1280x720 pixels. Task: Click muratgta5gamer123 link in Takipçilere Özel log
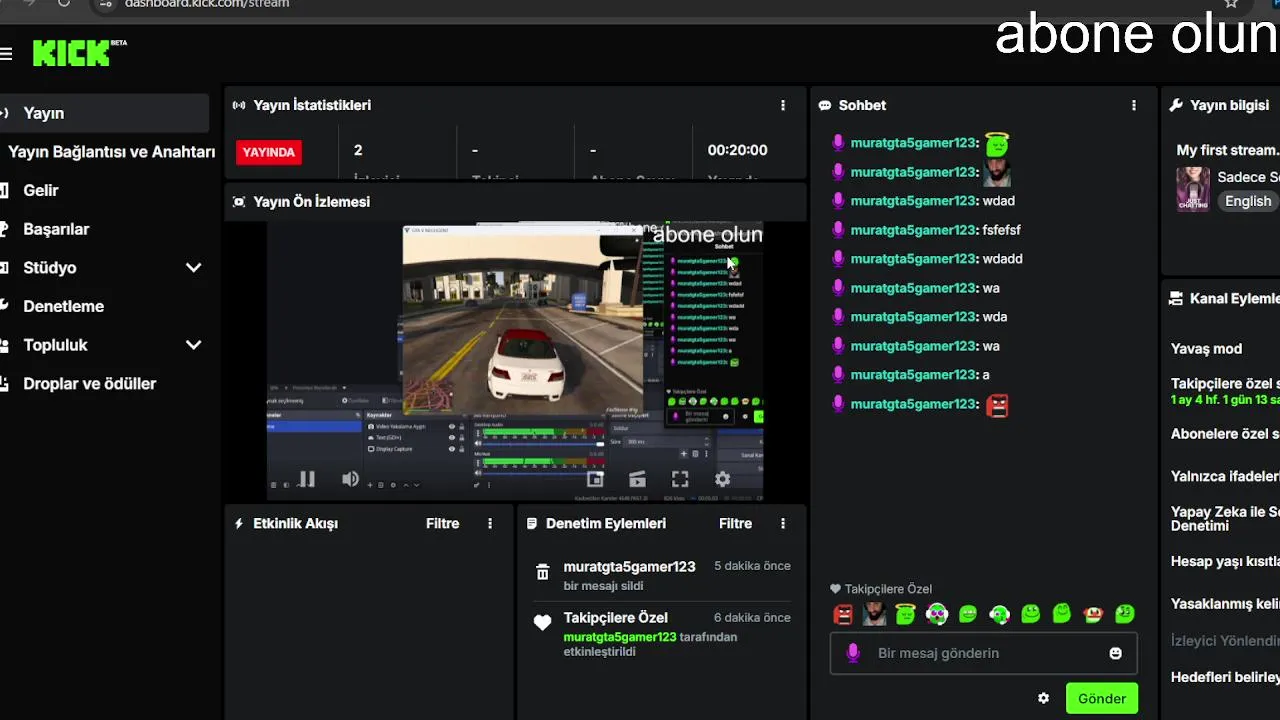coord(620,637)
